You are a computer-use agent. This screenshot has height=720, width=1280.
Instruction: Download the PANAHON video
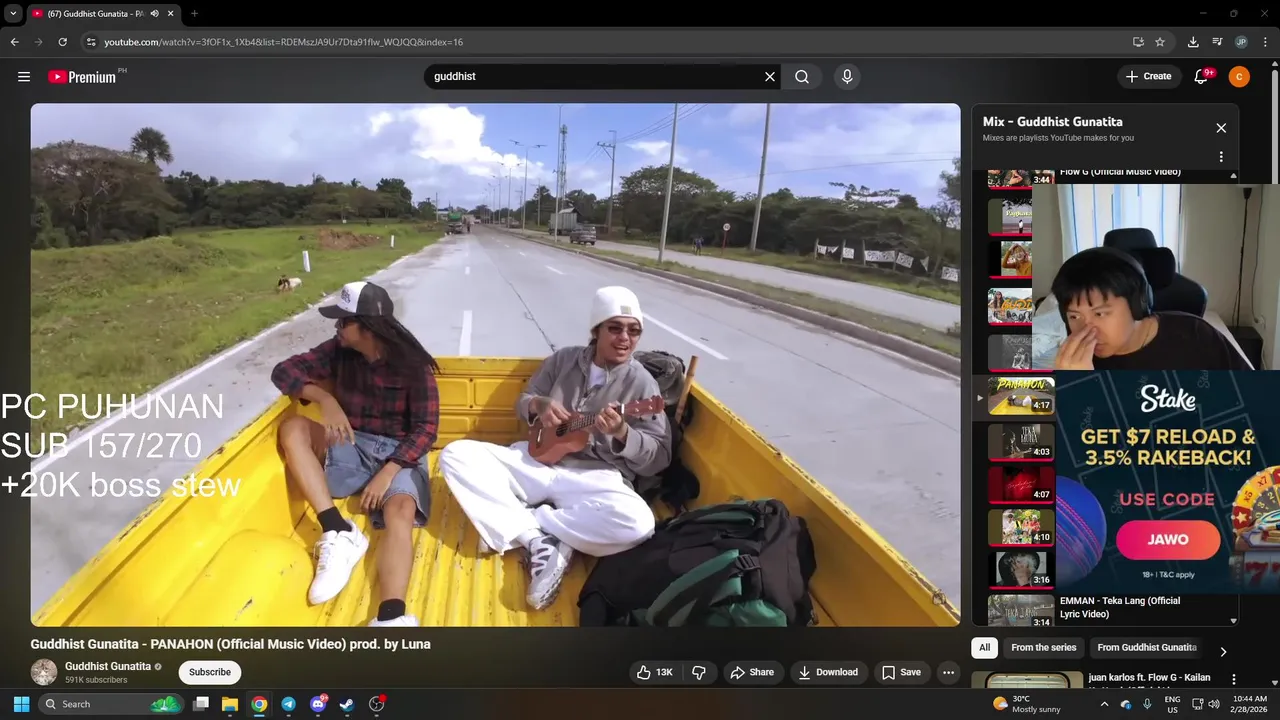click(827, 673)
